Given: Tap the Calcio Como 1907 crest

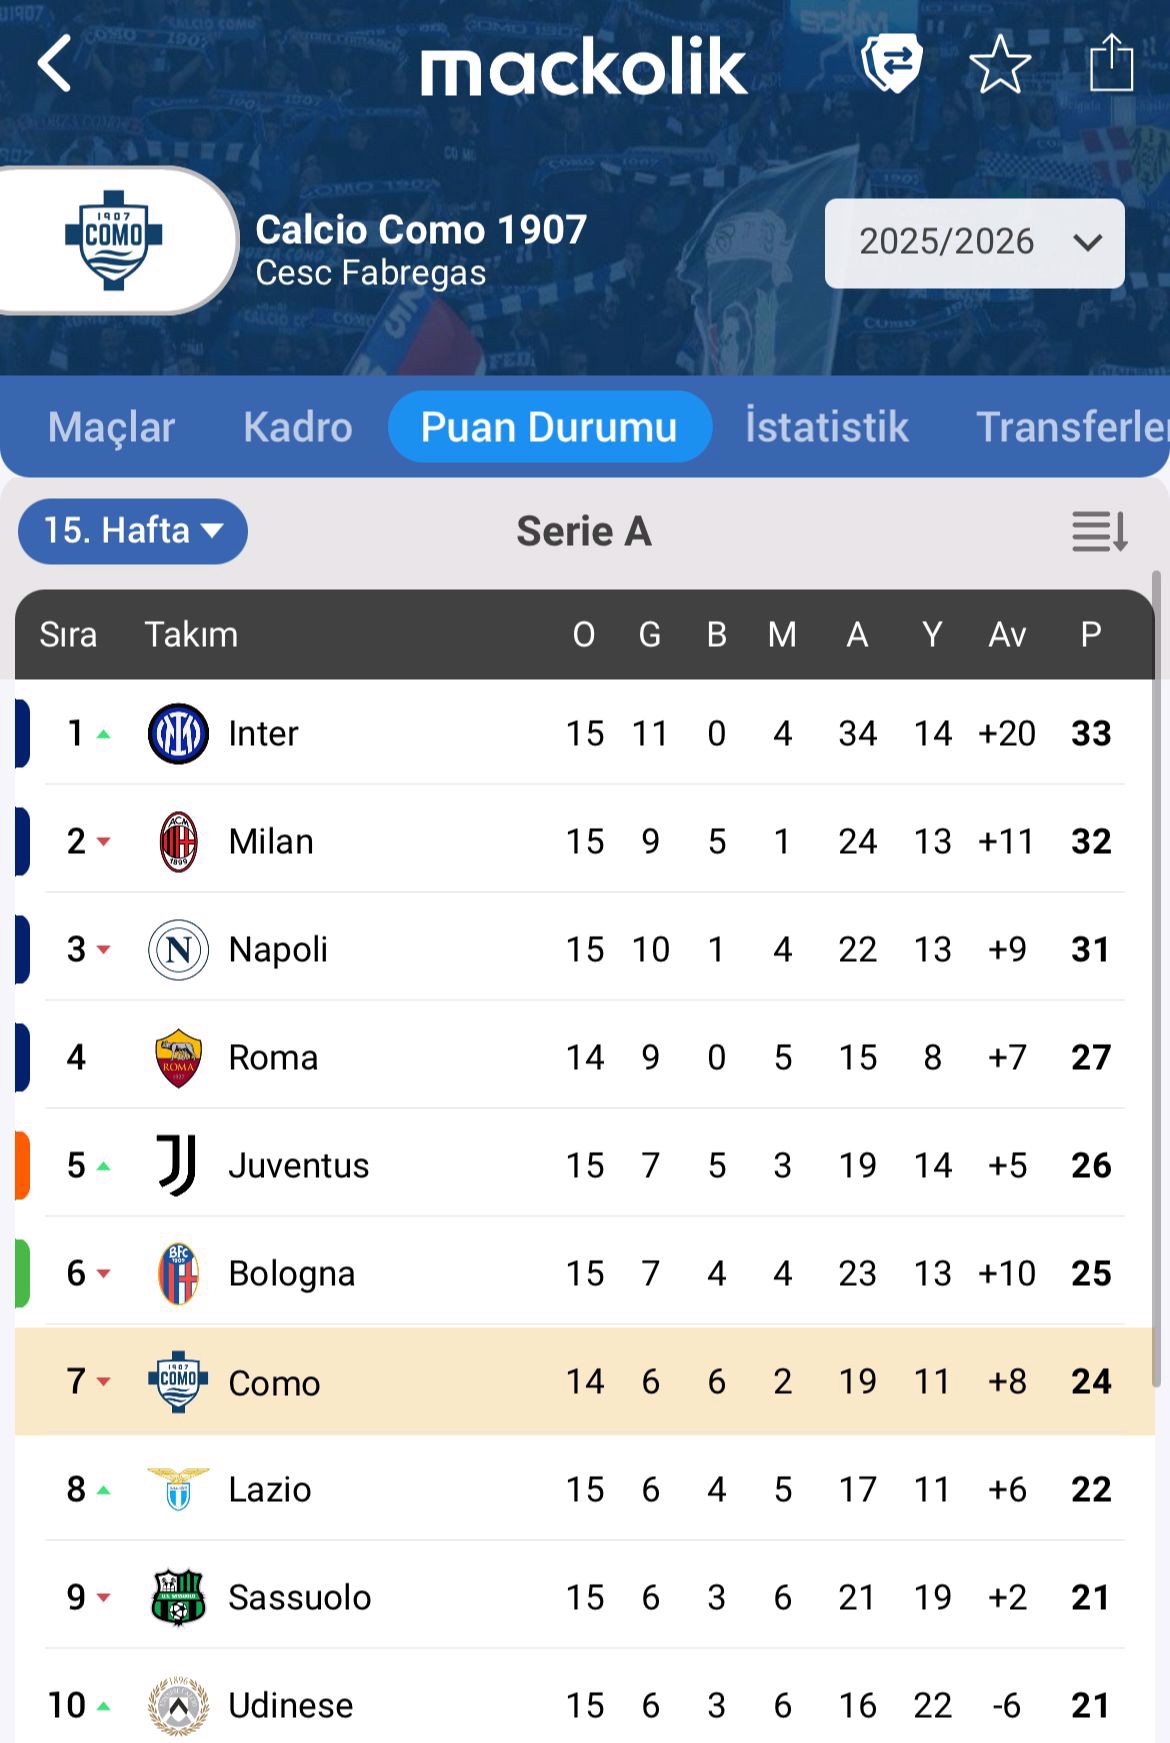Looking at the screenshot, I should click(114, 241).
